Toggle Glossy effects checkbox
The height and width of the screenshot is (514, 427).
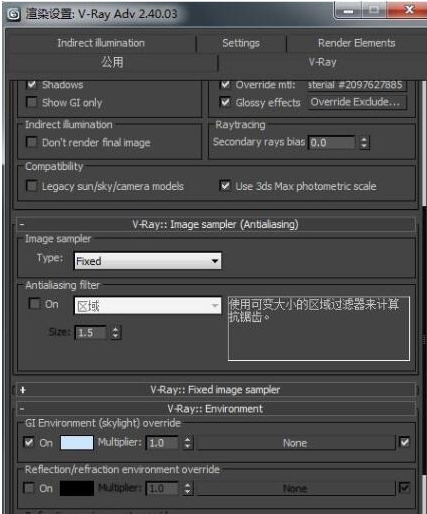pyautogui.click(x=225, y=102)
